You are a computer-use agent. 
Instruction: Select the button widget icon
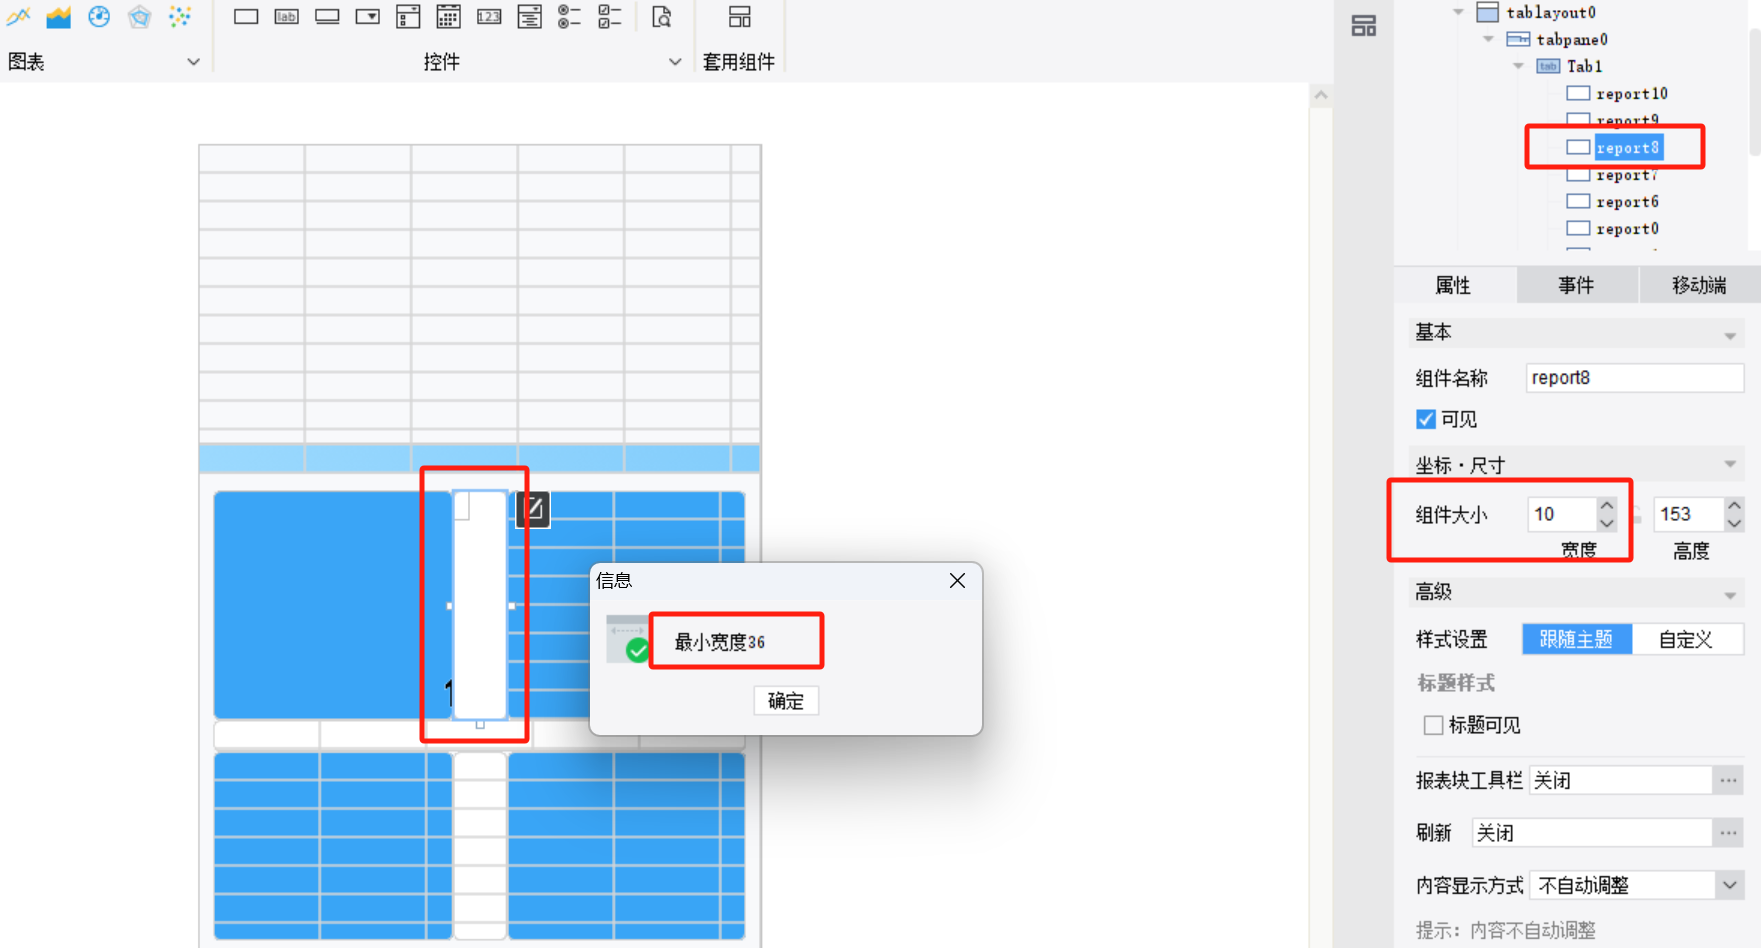point(327,16)
